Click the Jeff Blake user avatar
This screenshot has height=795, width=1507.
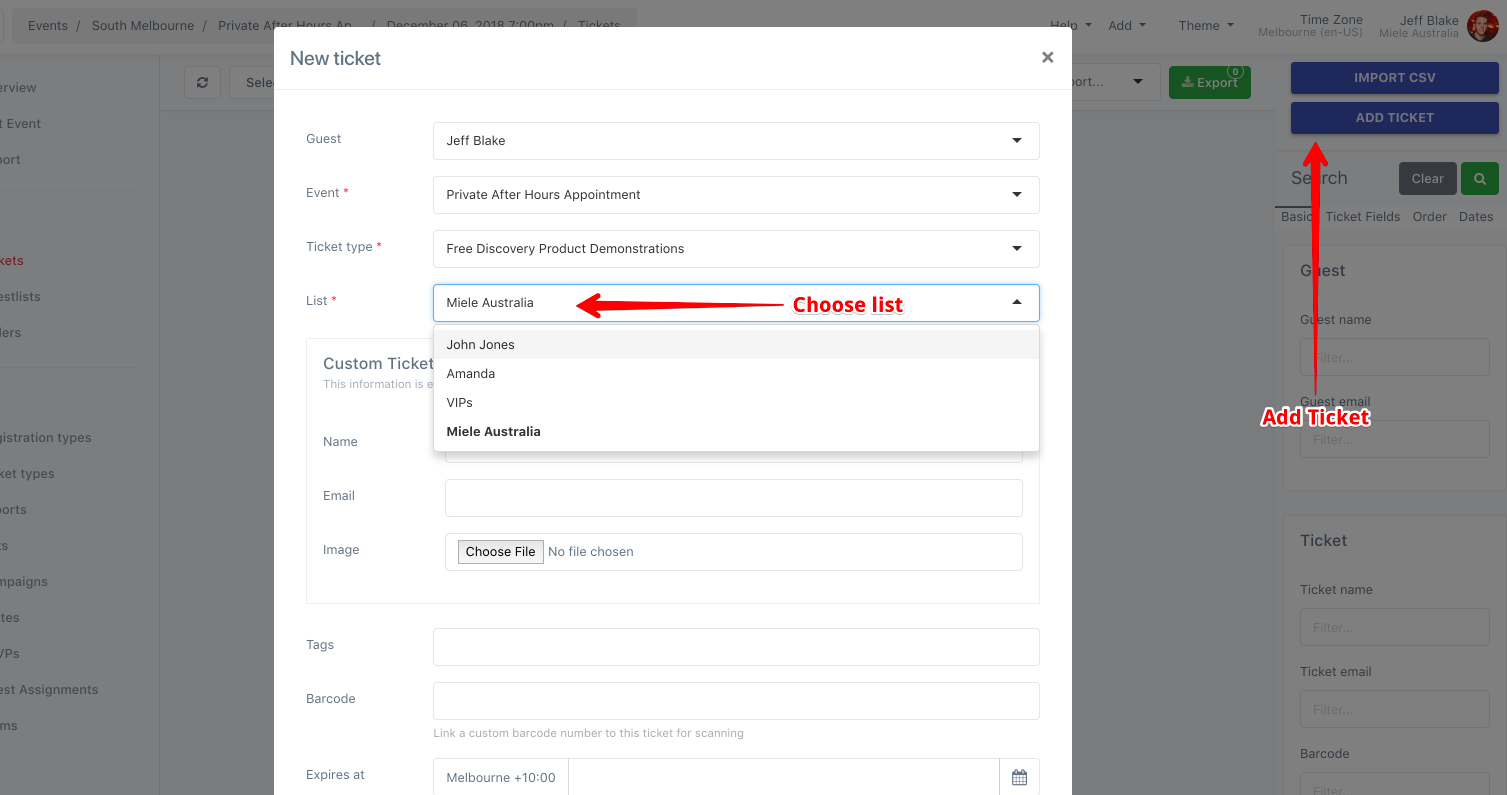point(1482,26)
